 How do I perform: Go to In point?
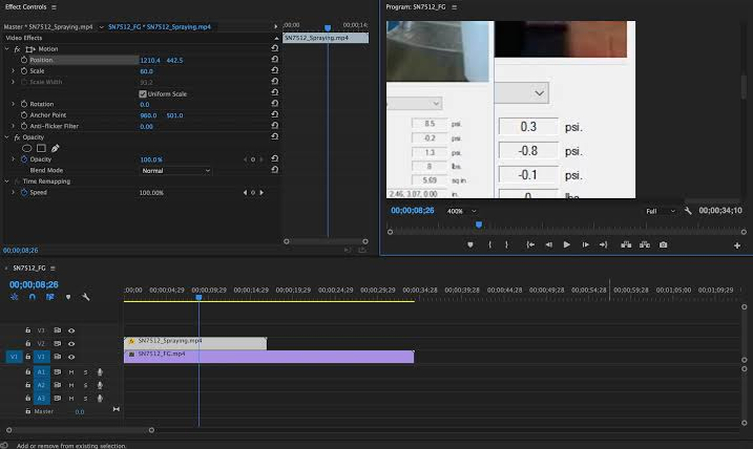(x=530, y=245)
